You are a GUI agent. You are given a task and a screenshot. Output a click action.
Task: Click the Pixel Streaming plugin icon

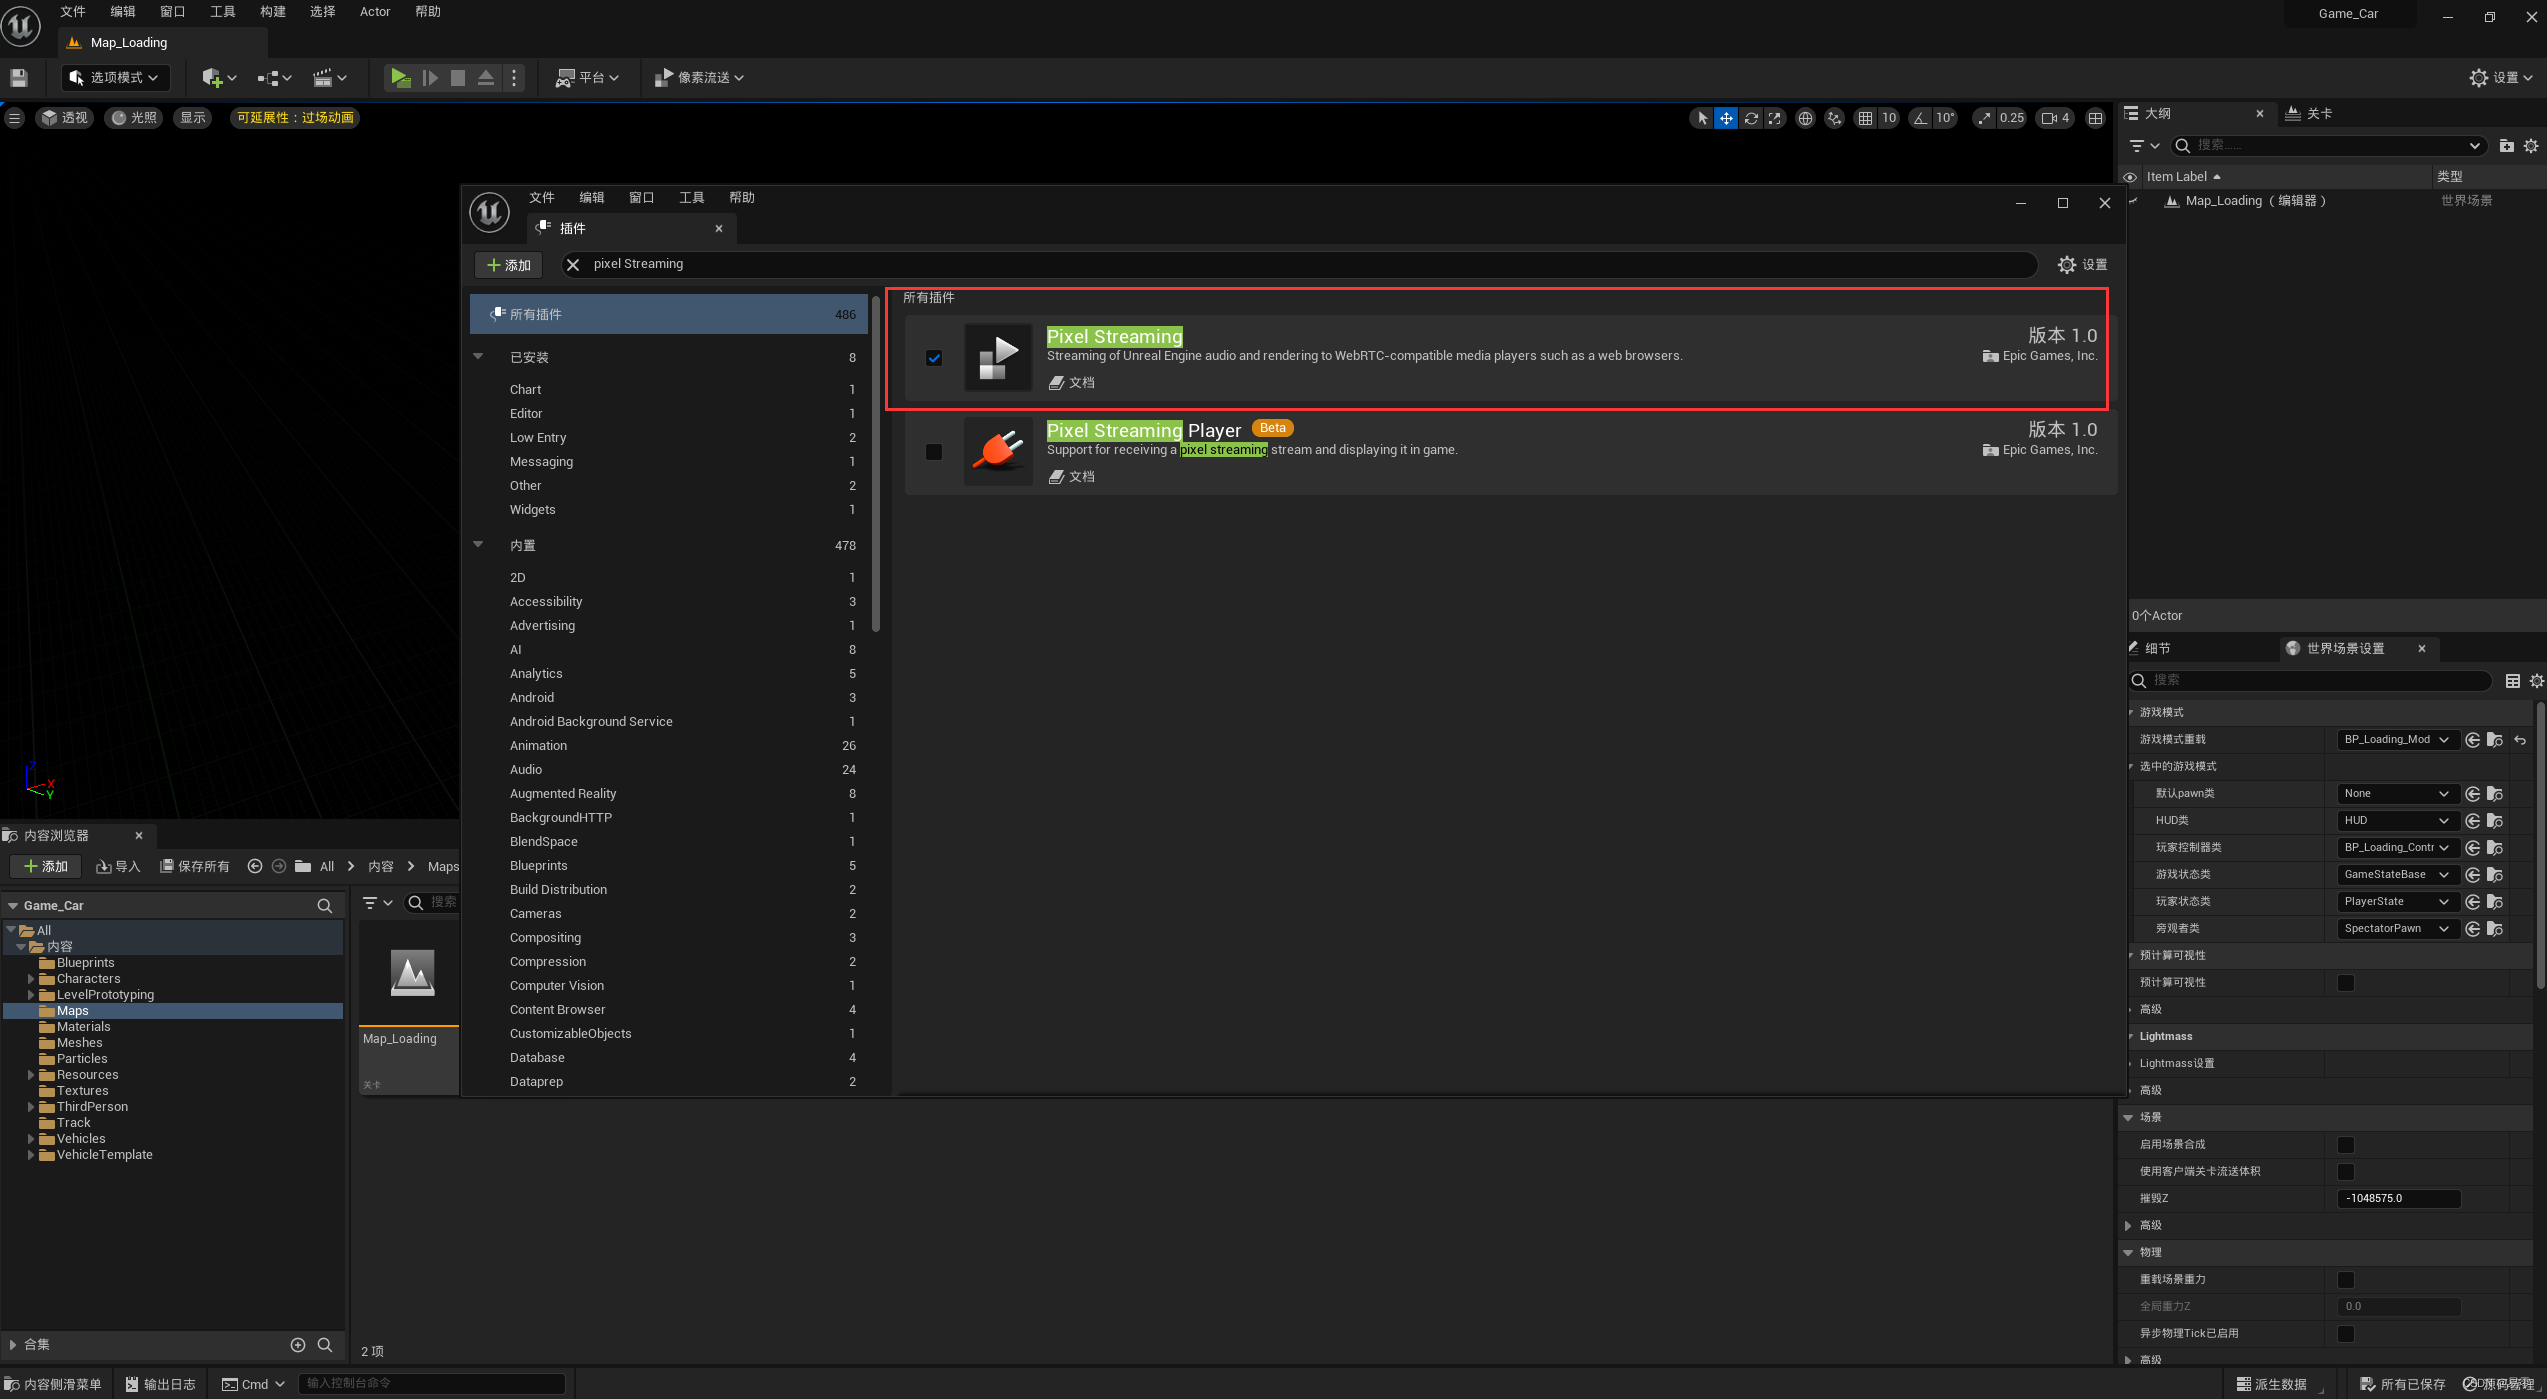[997, 357]
